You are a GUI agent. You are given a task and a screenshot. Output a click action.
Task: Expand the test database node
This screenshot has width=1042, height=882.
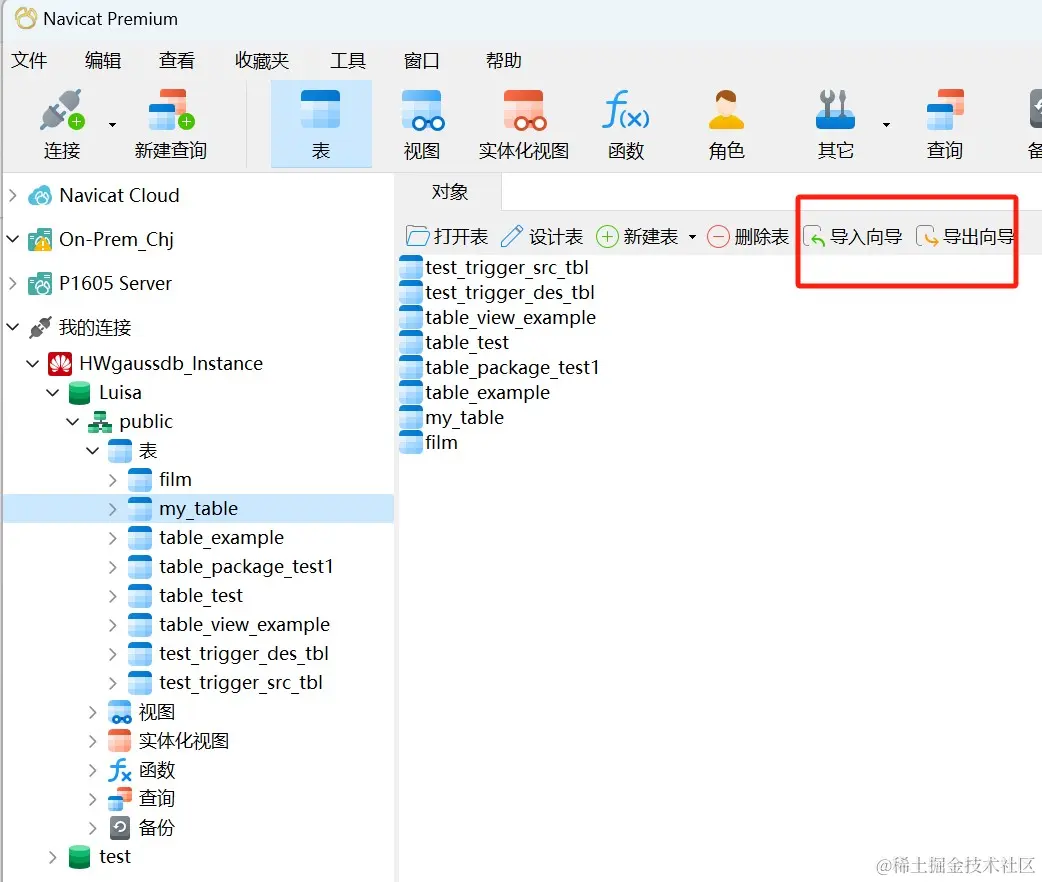point(52,857)
